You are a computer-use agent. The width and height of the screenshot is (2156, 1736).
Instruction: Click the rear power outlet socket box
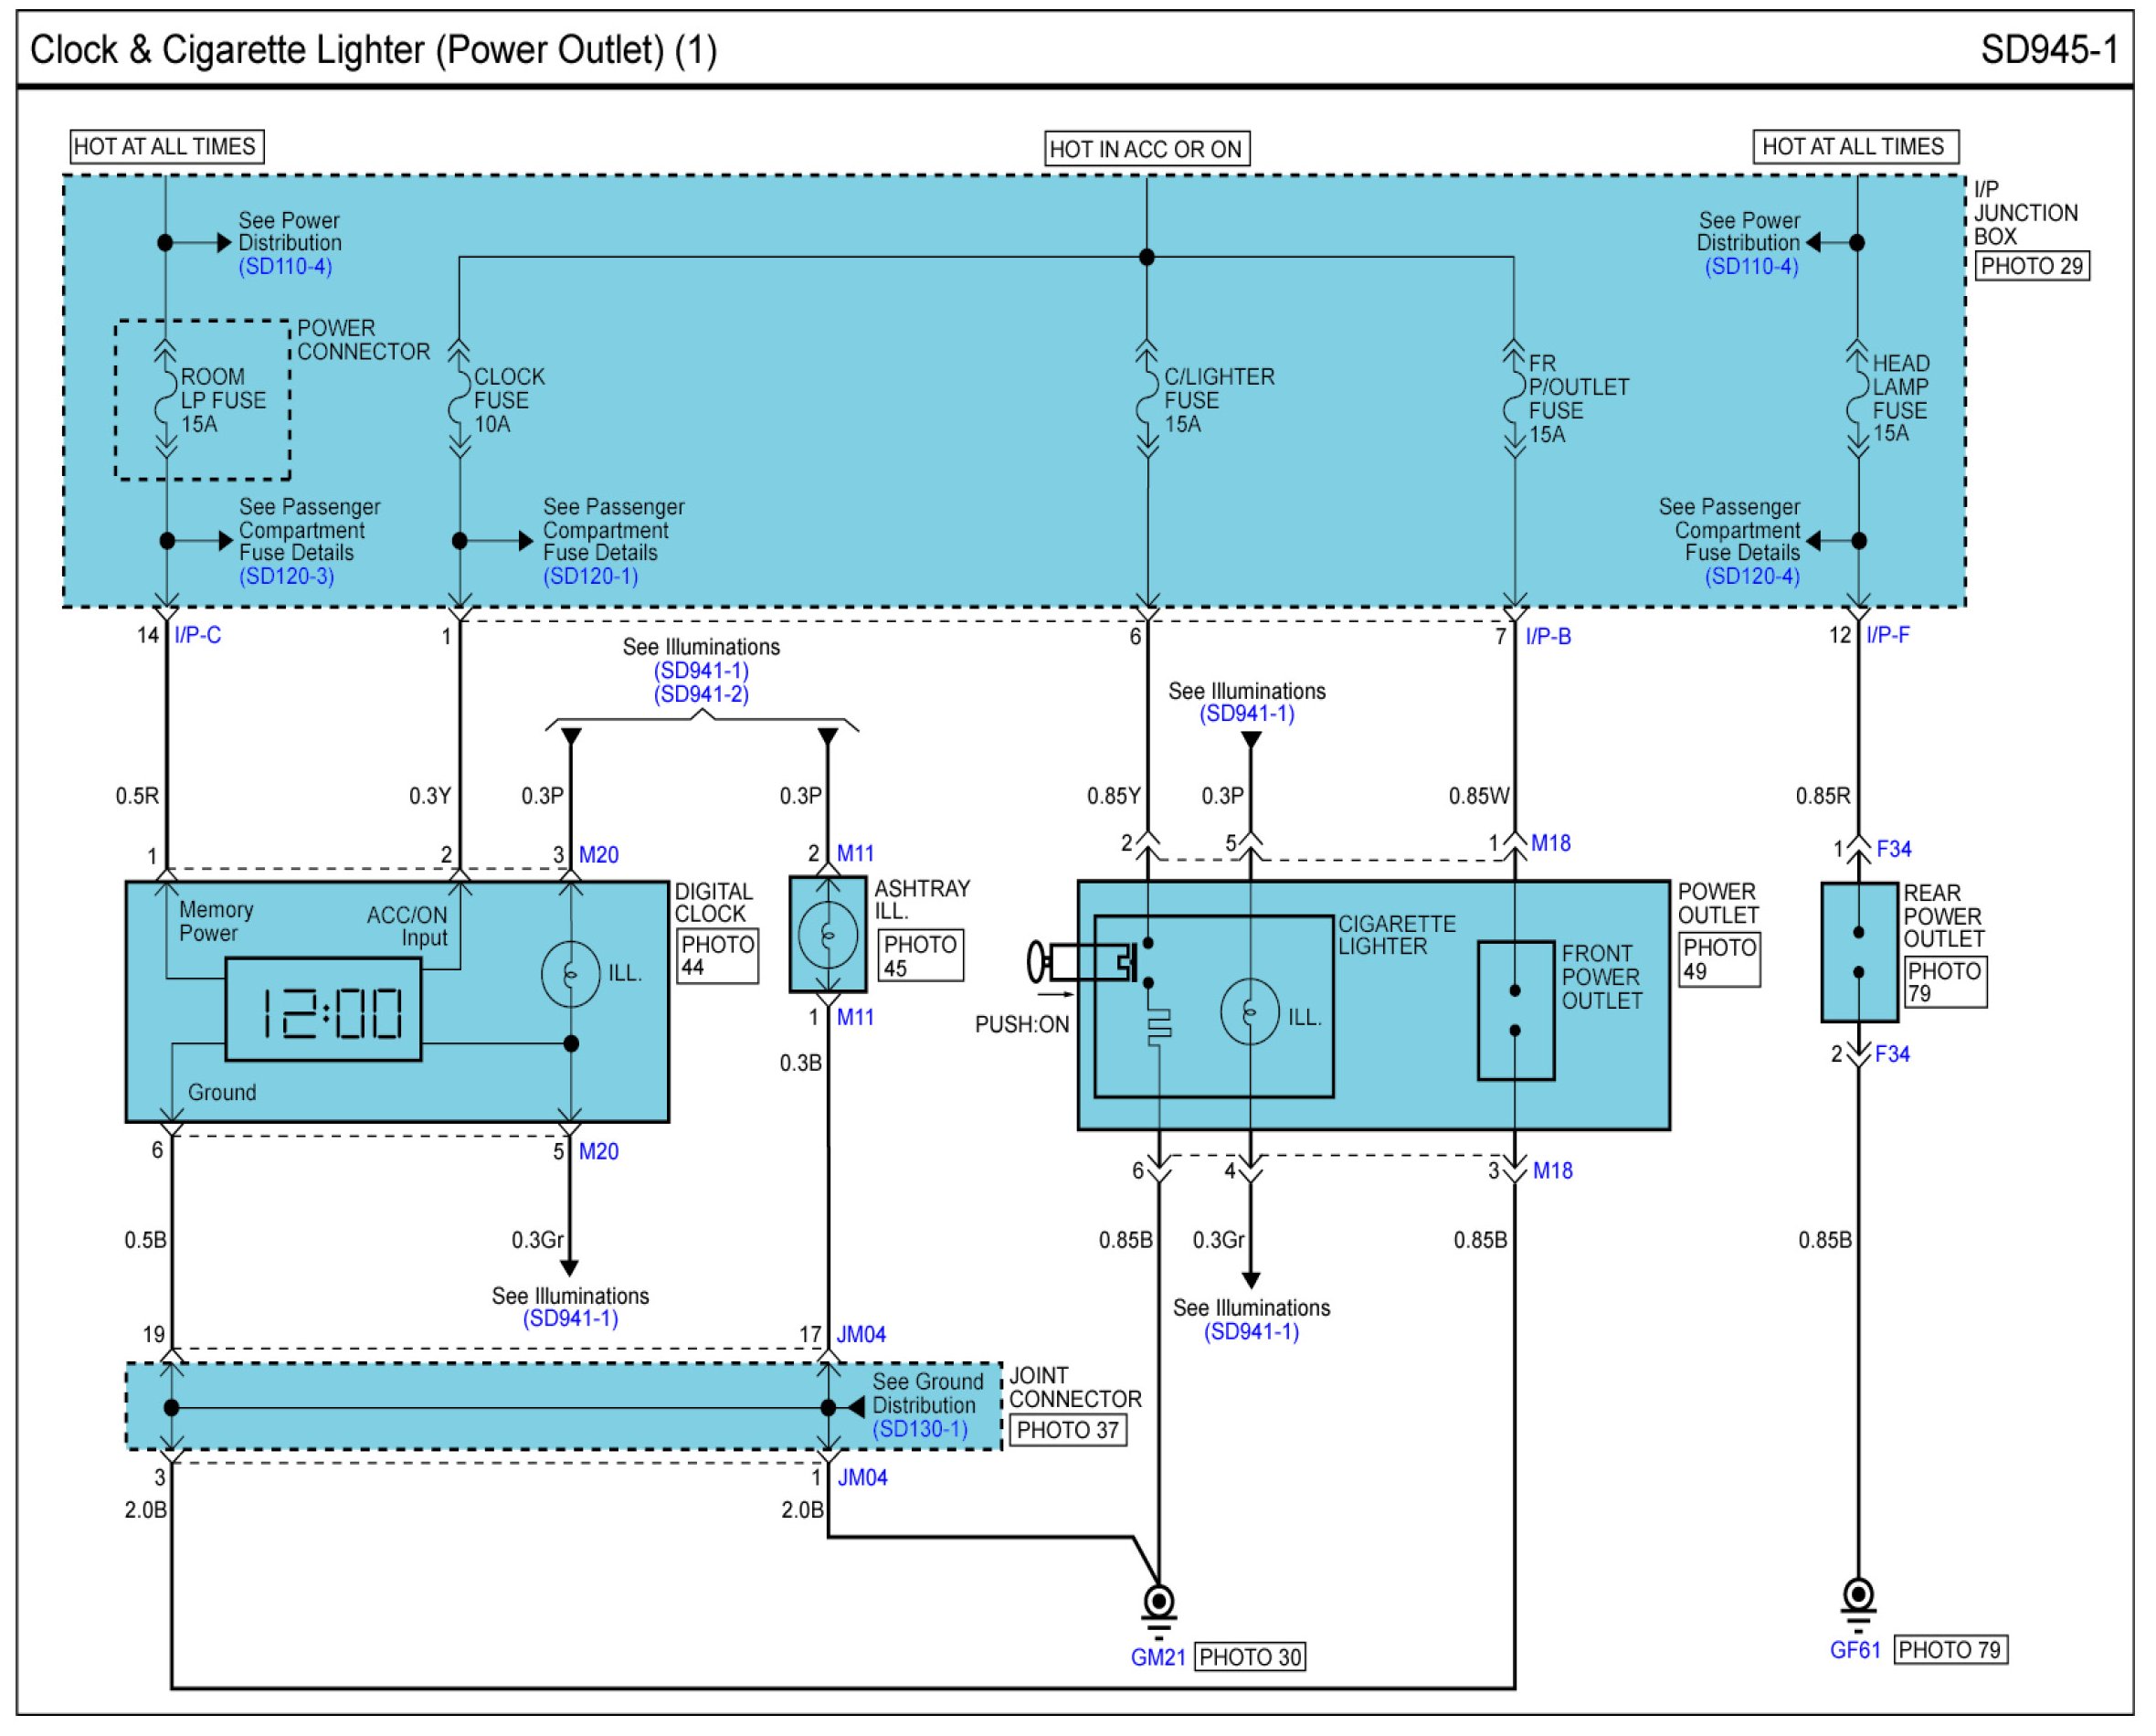coord(1858,952)
